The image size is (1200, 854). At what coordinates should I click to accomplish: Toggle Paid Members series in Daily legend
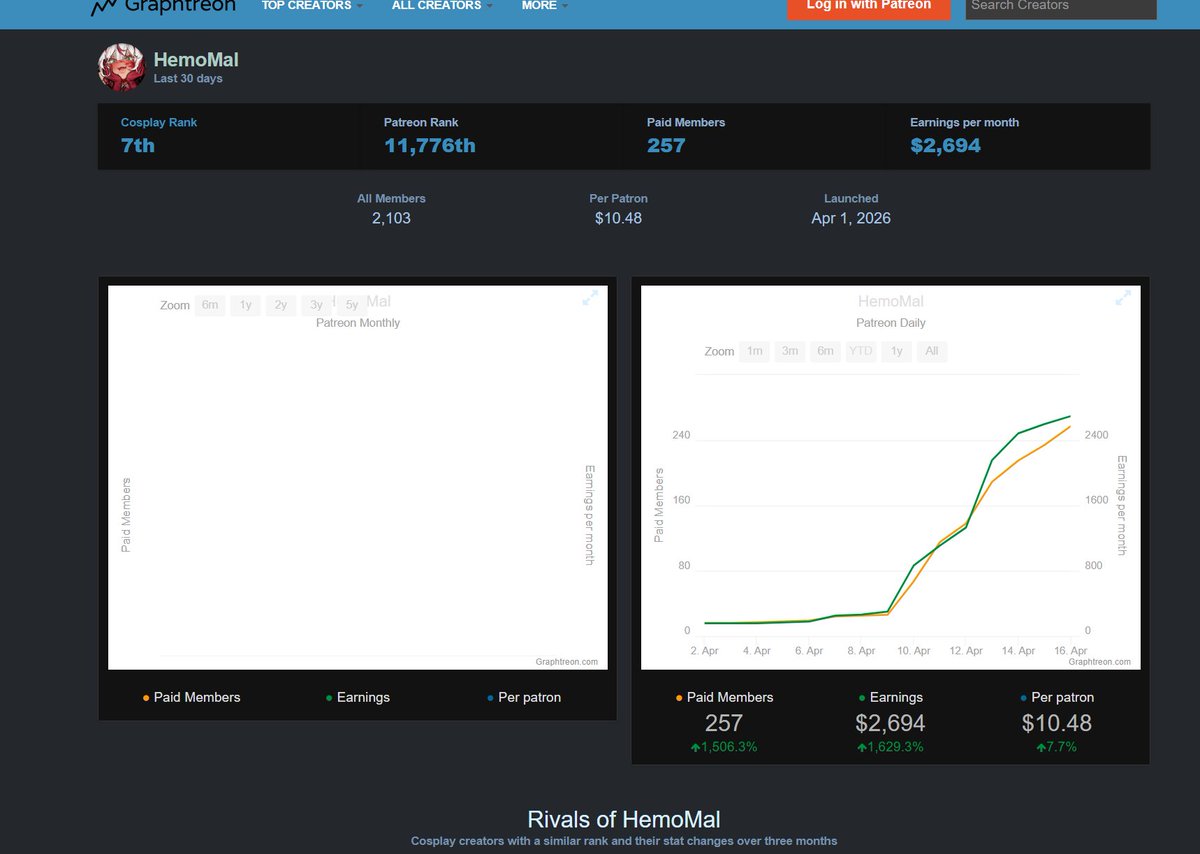725,697
